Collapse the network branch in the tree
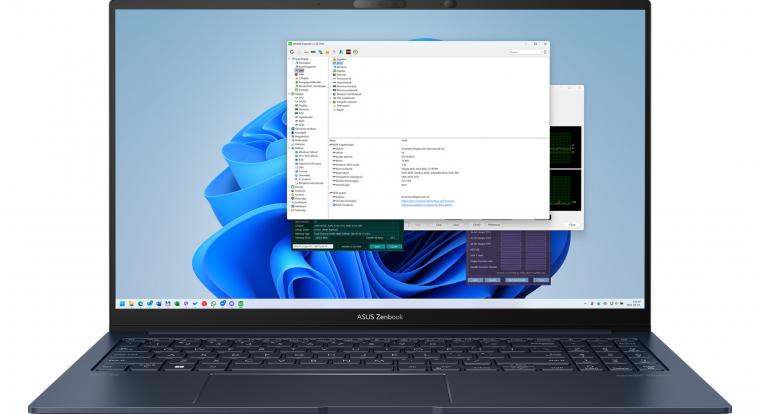The width and height of the screenshot is (760, 414). pos(289,148)
